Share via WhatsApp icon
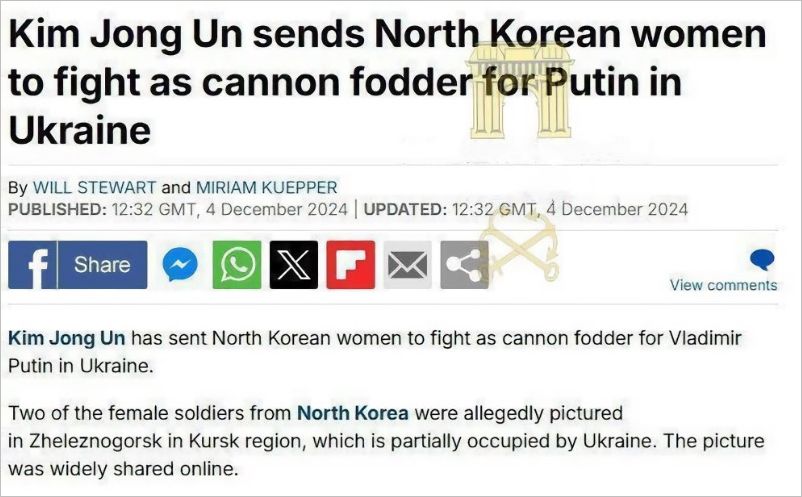 (237, 265)
